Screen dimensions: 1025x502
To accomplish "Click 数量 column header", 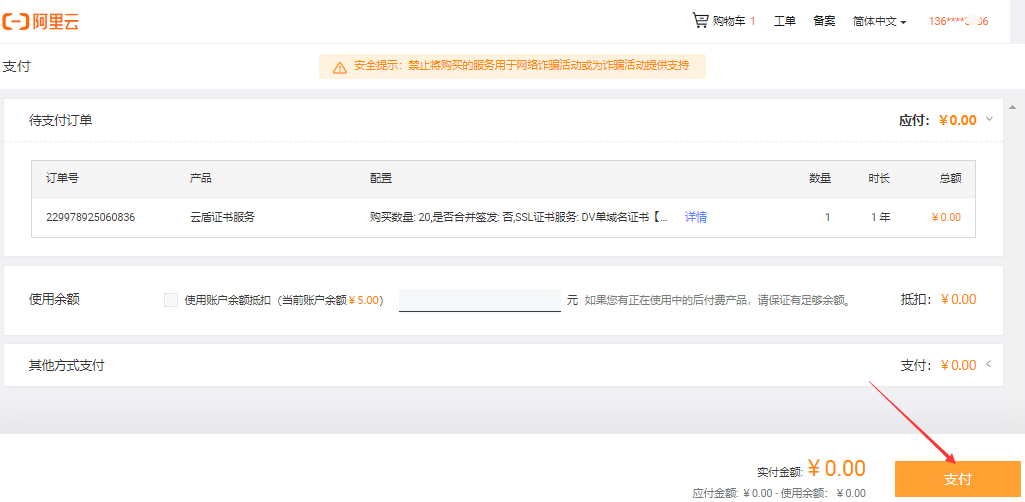I will (820, 178).
